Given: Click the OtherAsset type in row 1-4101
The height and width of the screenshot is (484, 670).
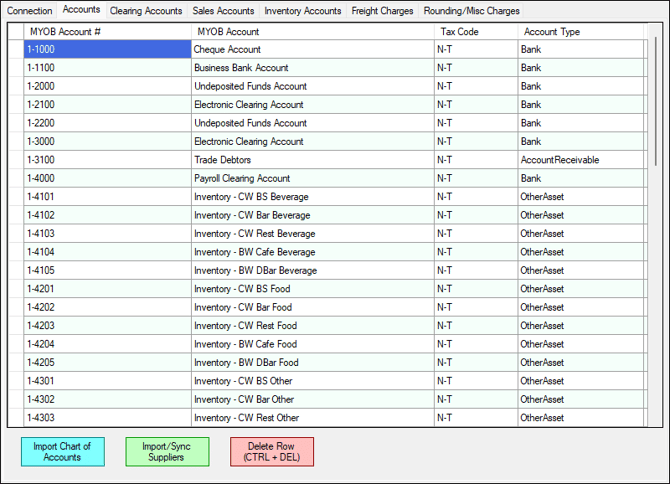Looking at the screenshot, I should point(580,197).
